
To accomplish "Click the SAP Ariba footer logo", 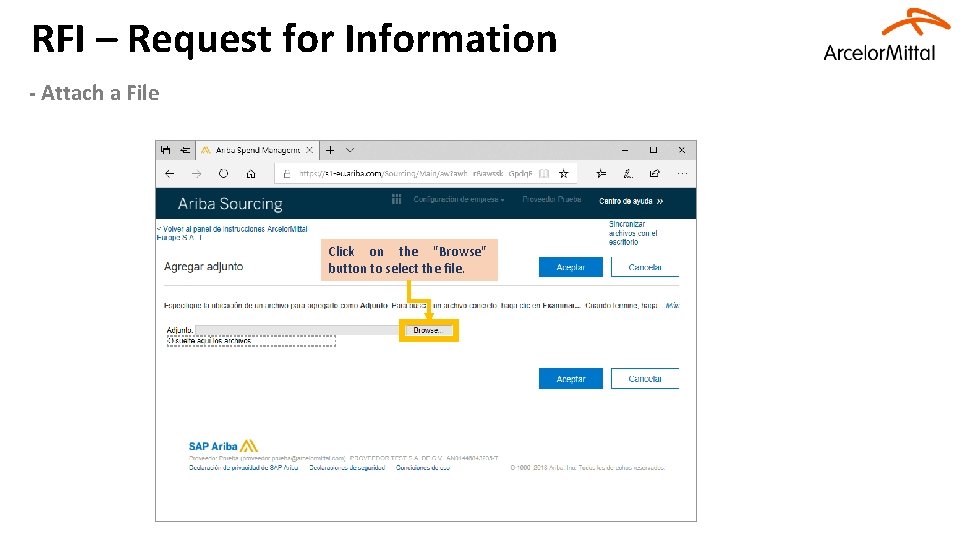I will [223, 446].
